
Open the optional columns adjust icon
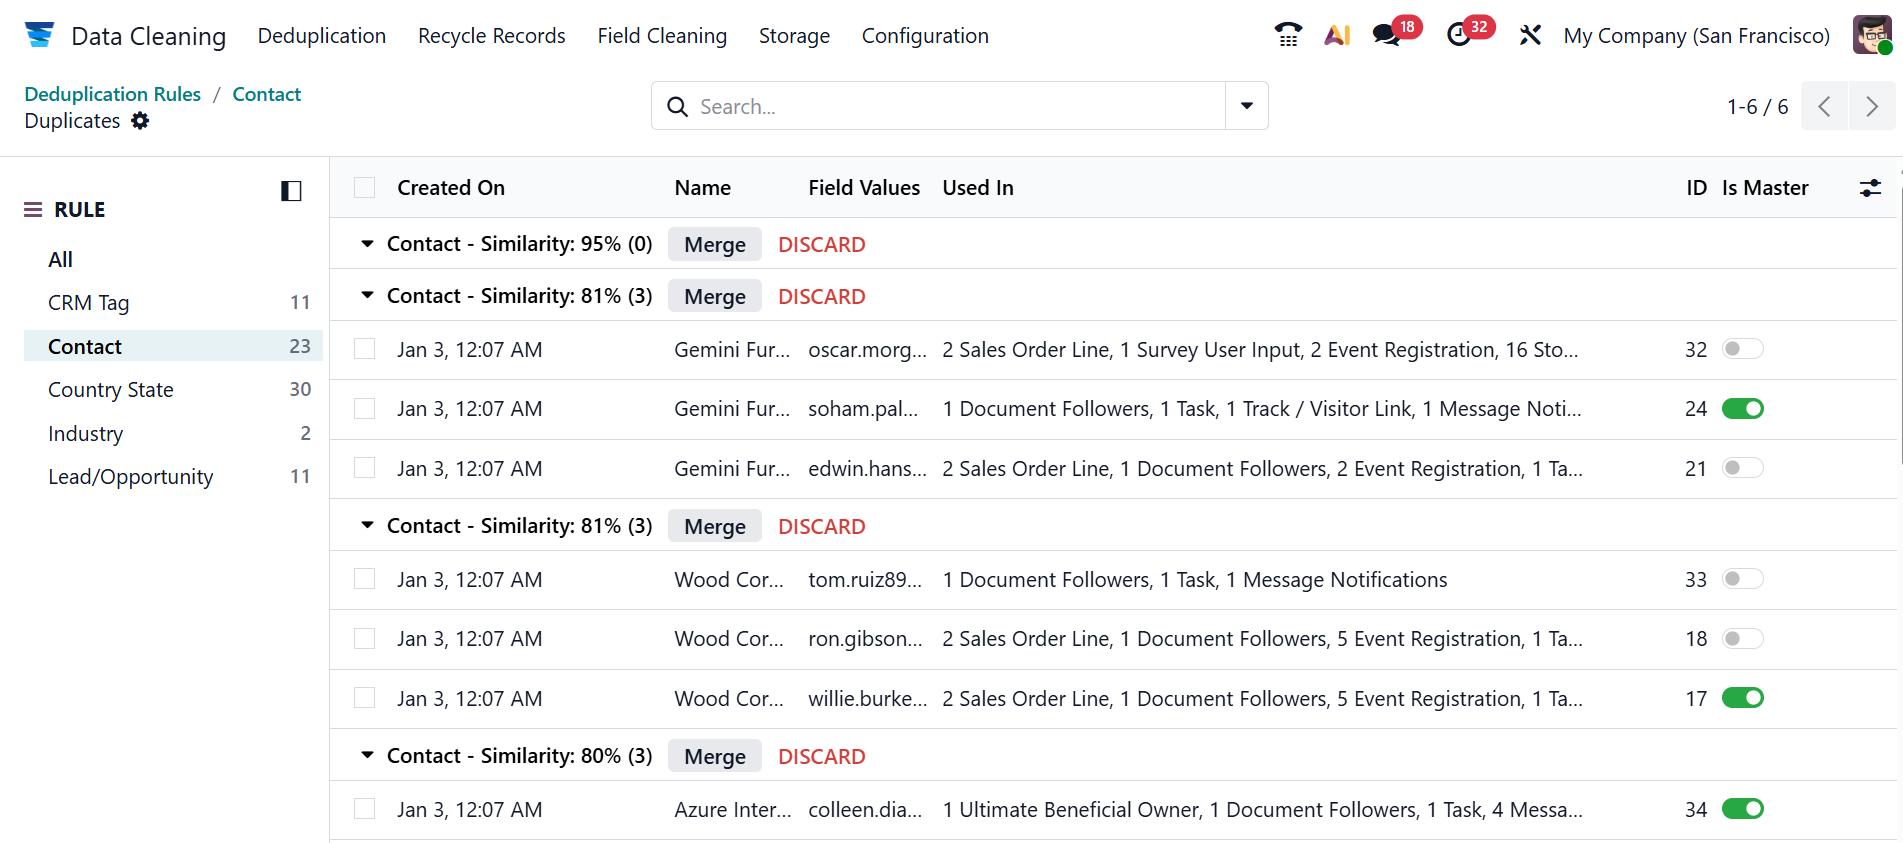(1870, 188)
